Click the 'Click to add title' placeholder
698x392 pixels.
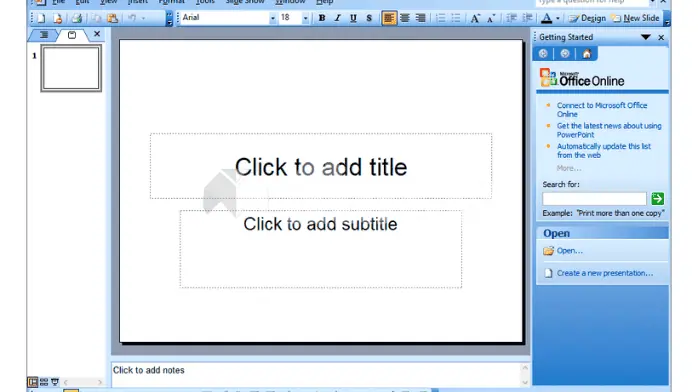coord(321,166)
